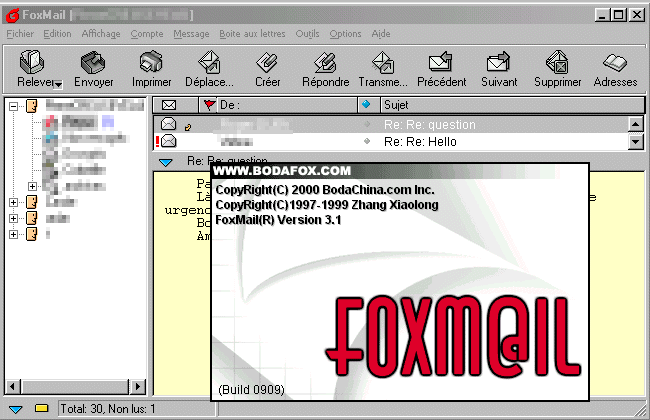Open the Relever dropdown arrow
650x420 pixels.
point(59,85)
